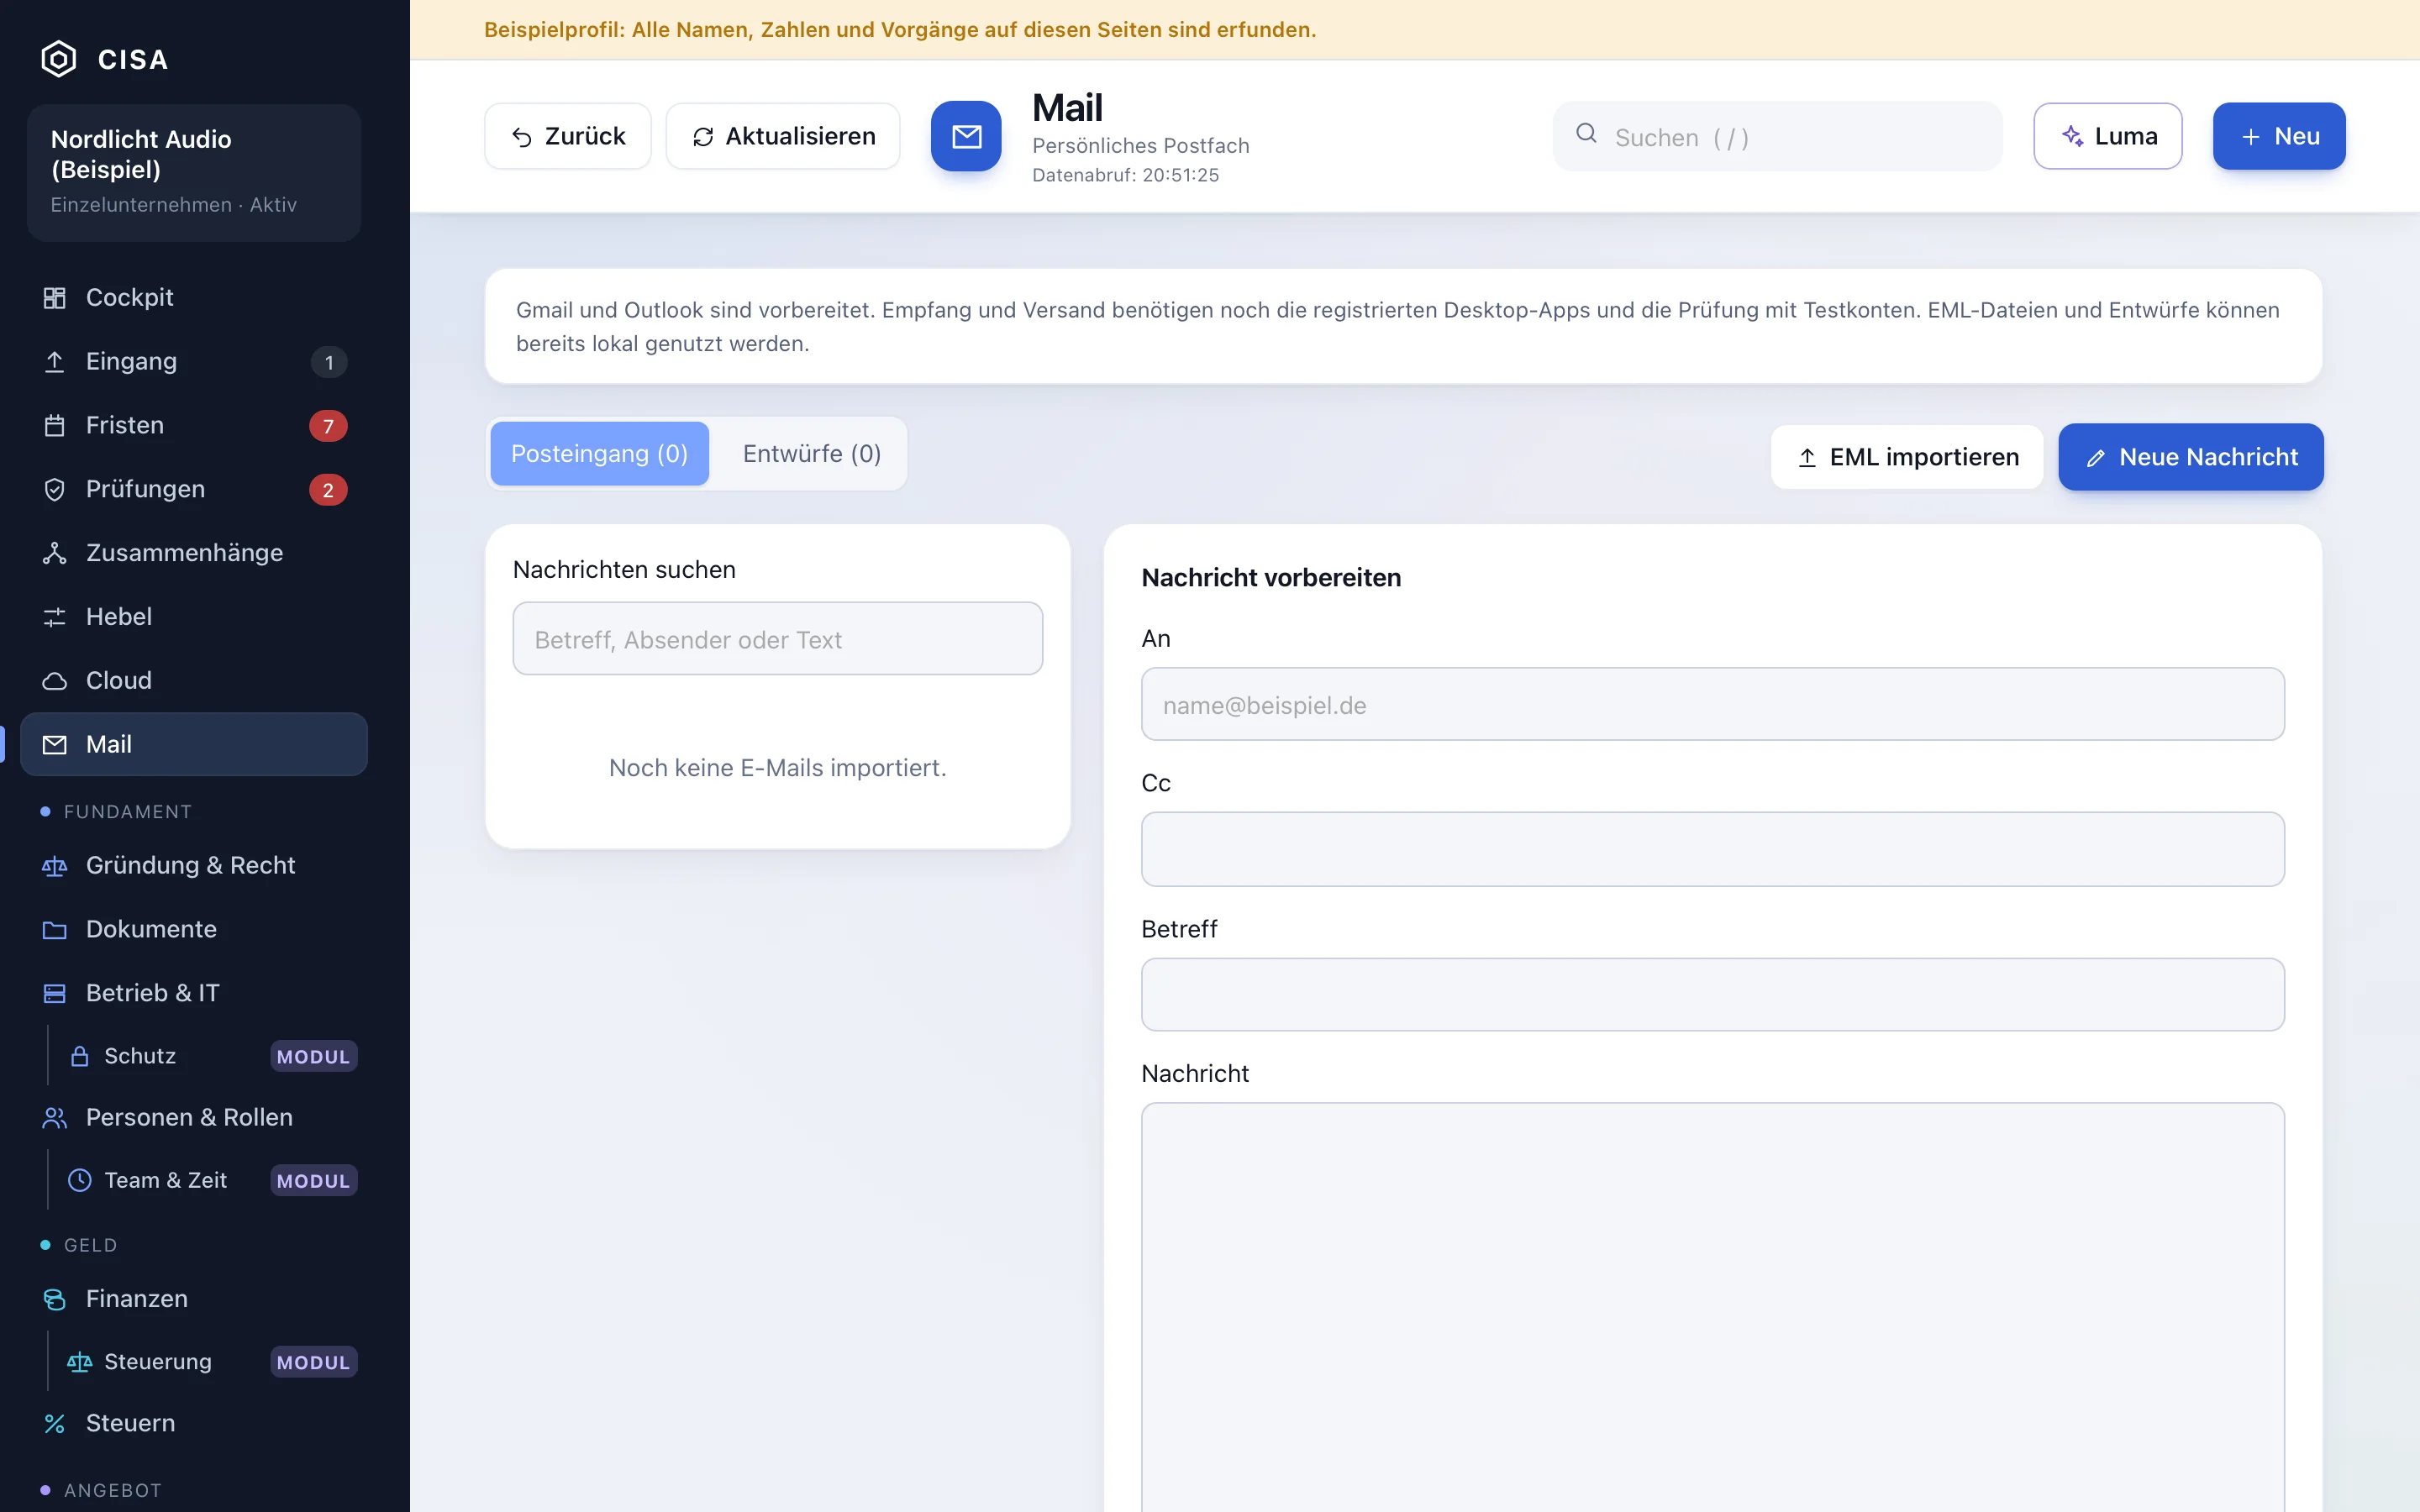
Task: Start a Neue Nachricht
Action: [x=2190, y=457]
